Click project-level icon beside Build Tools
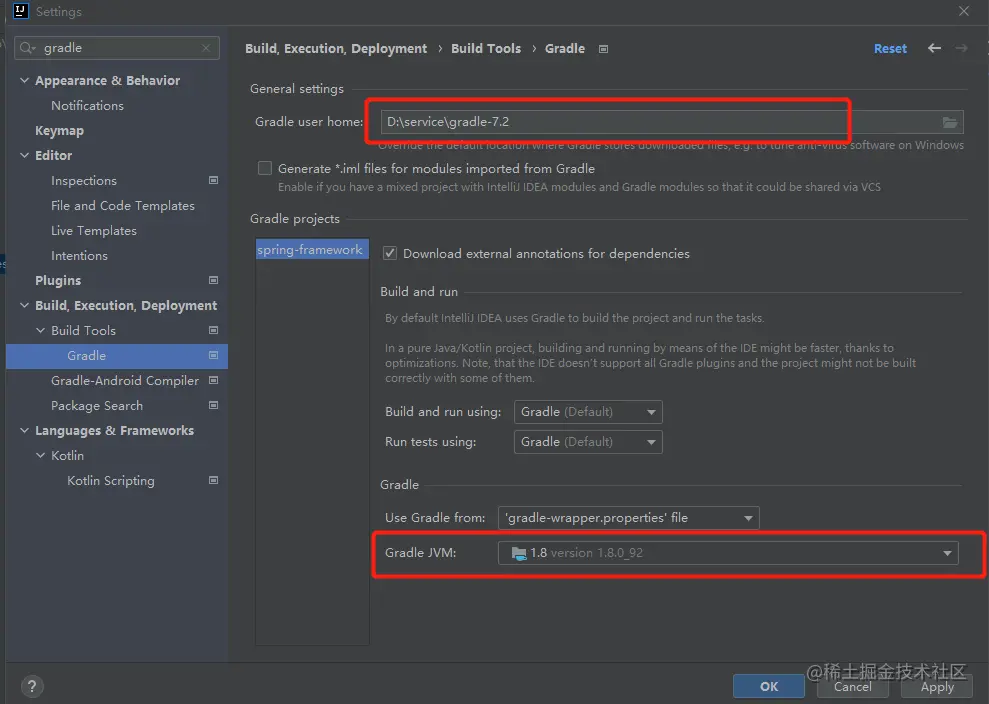Image resolution: width=989 pixels, height=704 pixels. 214,330
